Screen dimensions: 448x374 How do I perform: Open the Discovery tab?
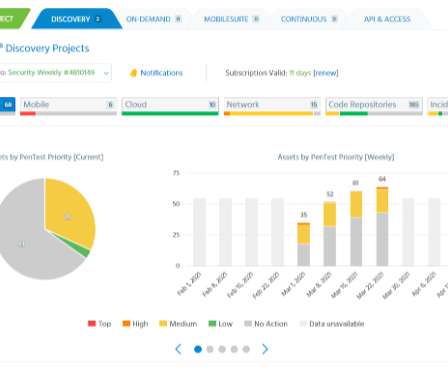click(x=77, y=19)
